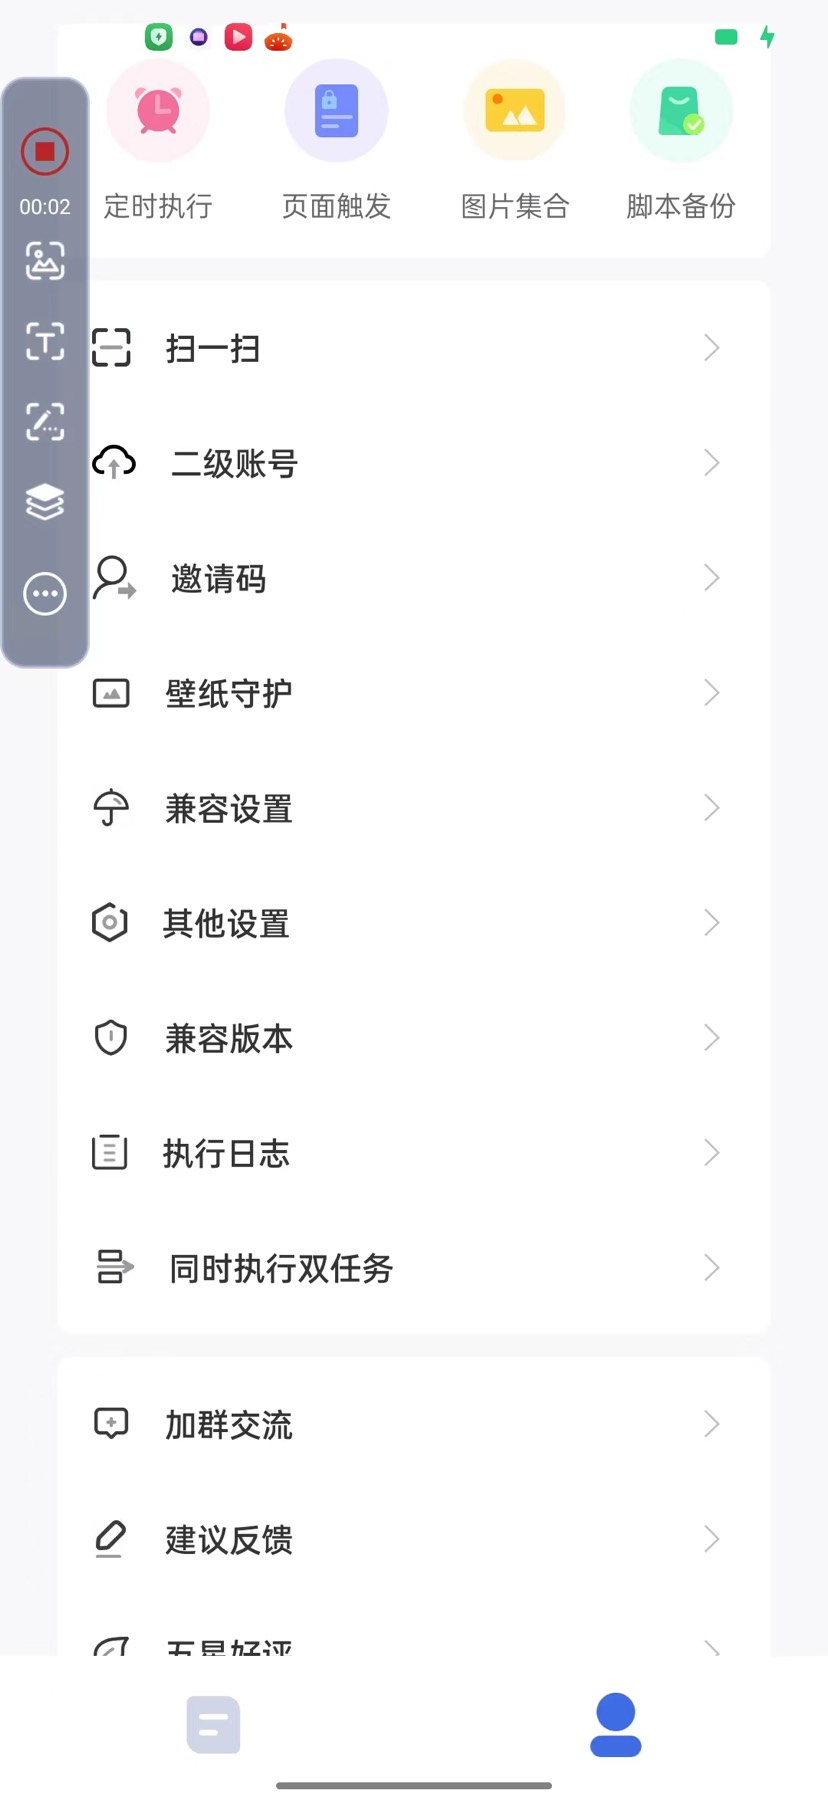Open the 二级账号 sub-account entry
Viewport: 828px width, 1794px height.
tap(234, 464)
